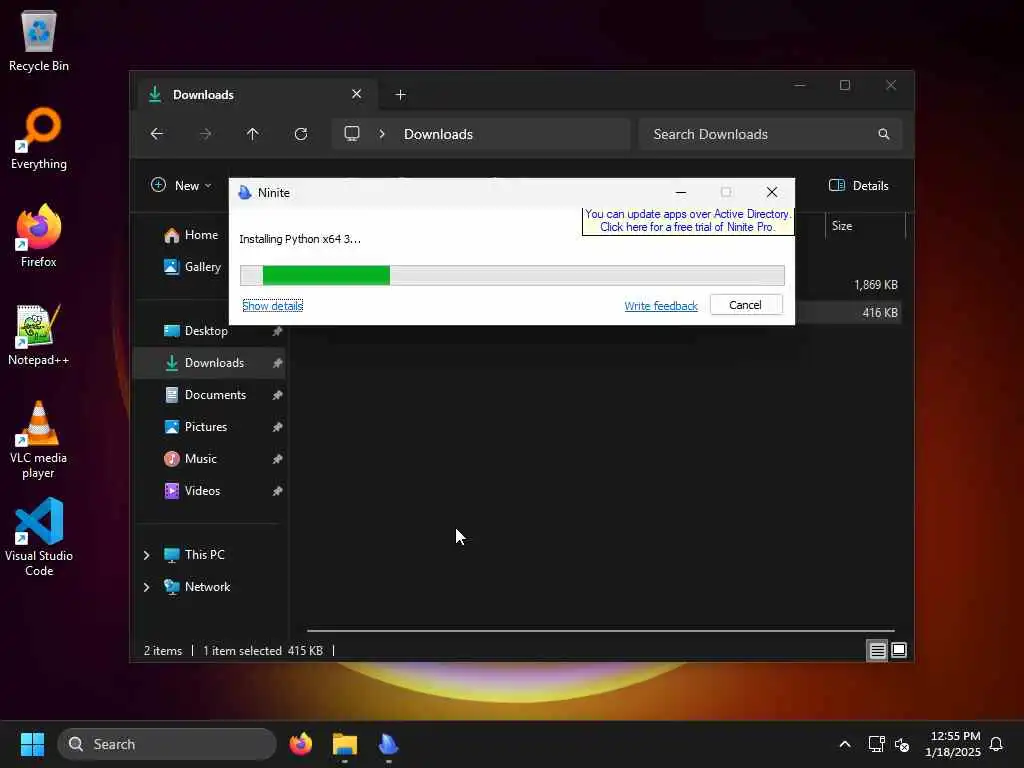Open the taskbar clock and date
The width and height of the screenshot is (1024, 768).
click(x=953, y=744)
